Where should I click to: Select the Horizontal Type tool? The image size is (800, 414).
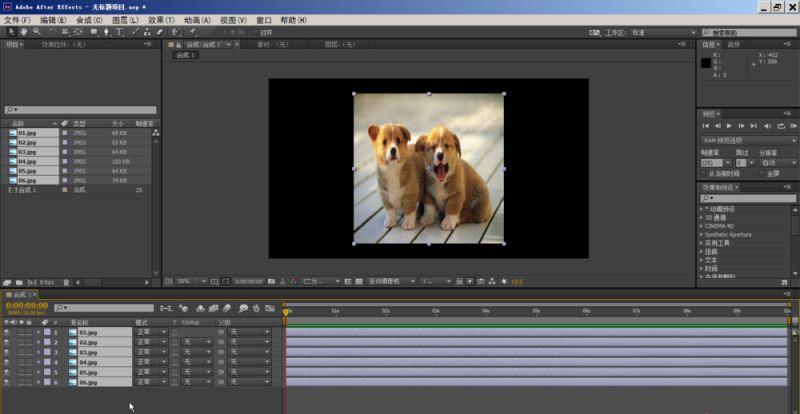pos(119,32)
